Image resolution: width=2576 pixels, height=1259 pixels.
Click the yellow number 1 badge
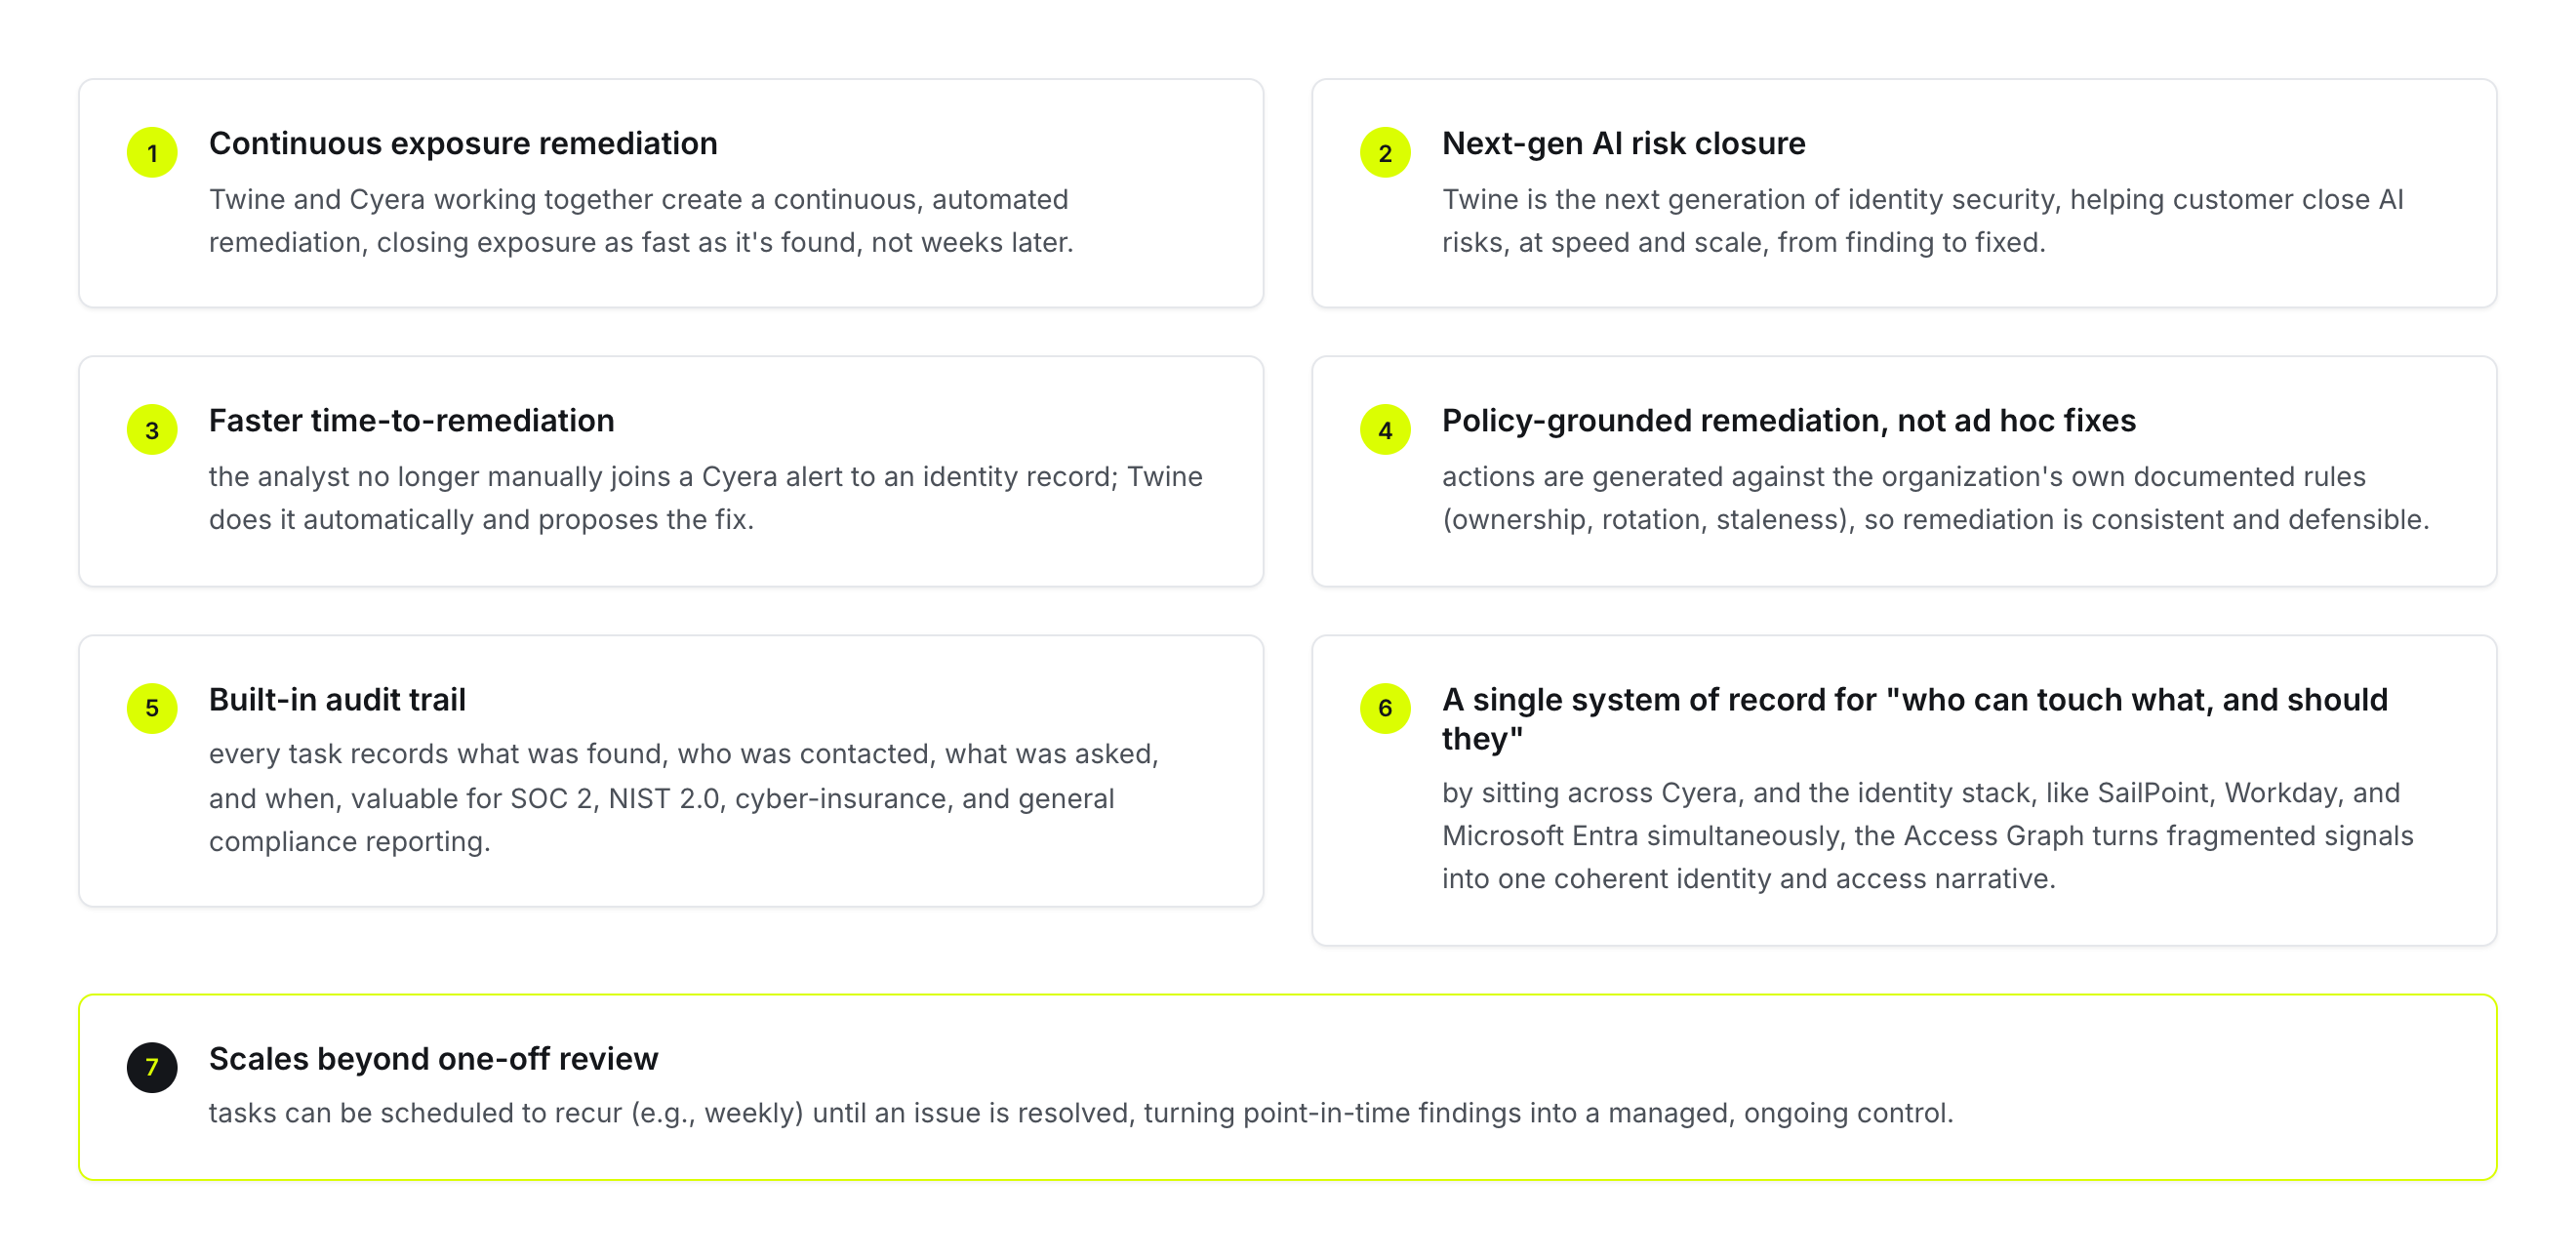tap(152, 152)
